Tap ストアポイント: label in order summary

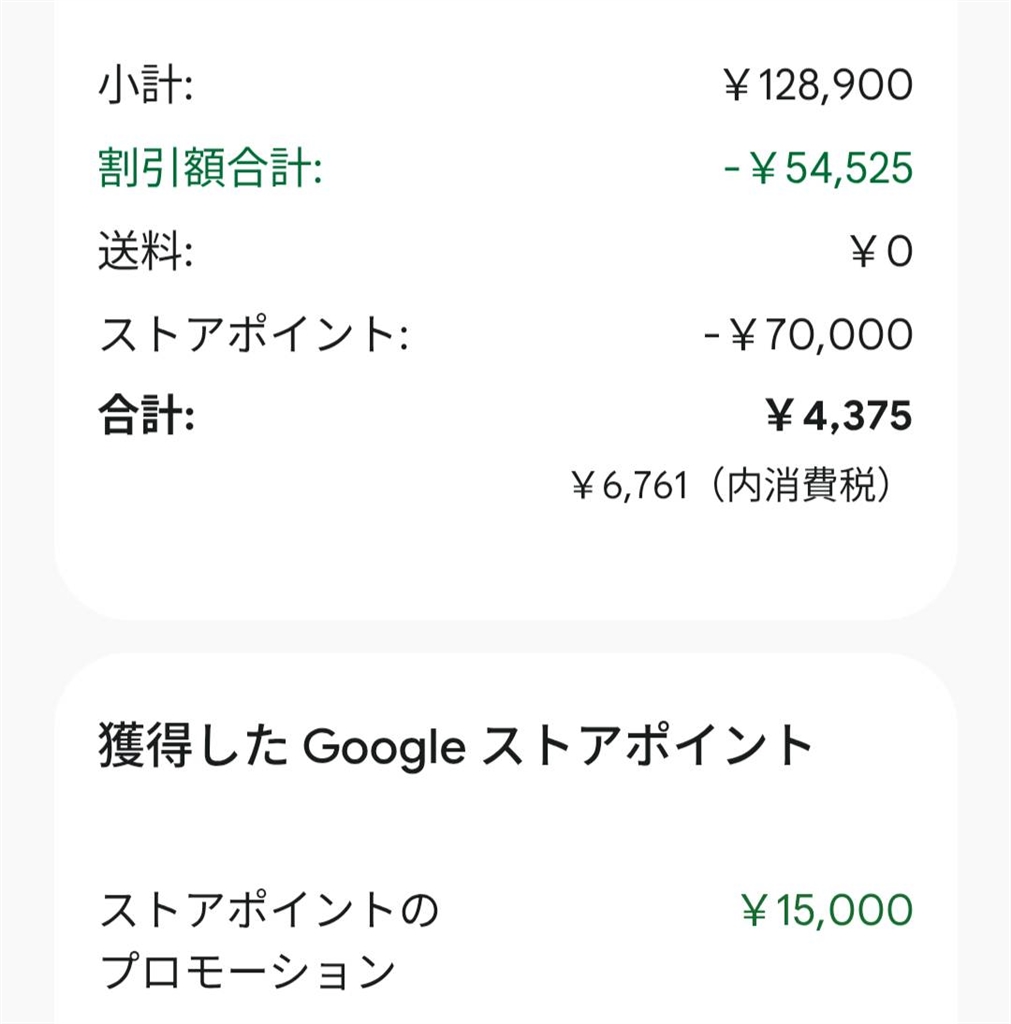(x=254, y=335)
